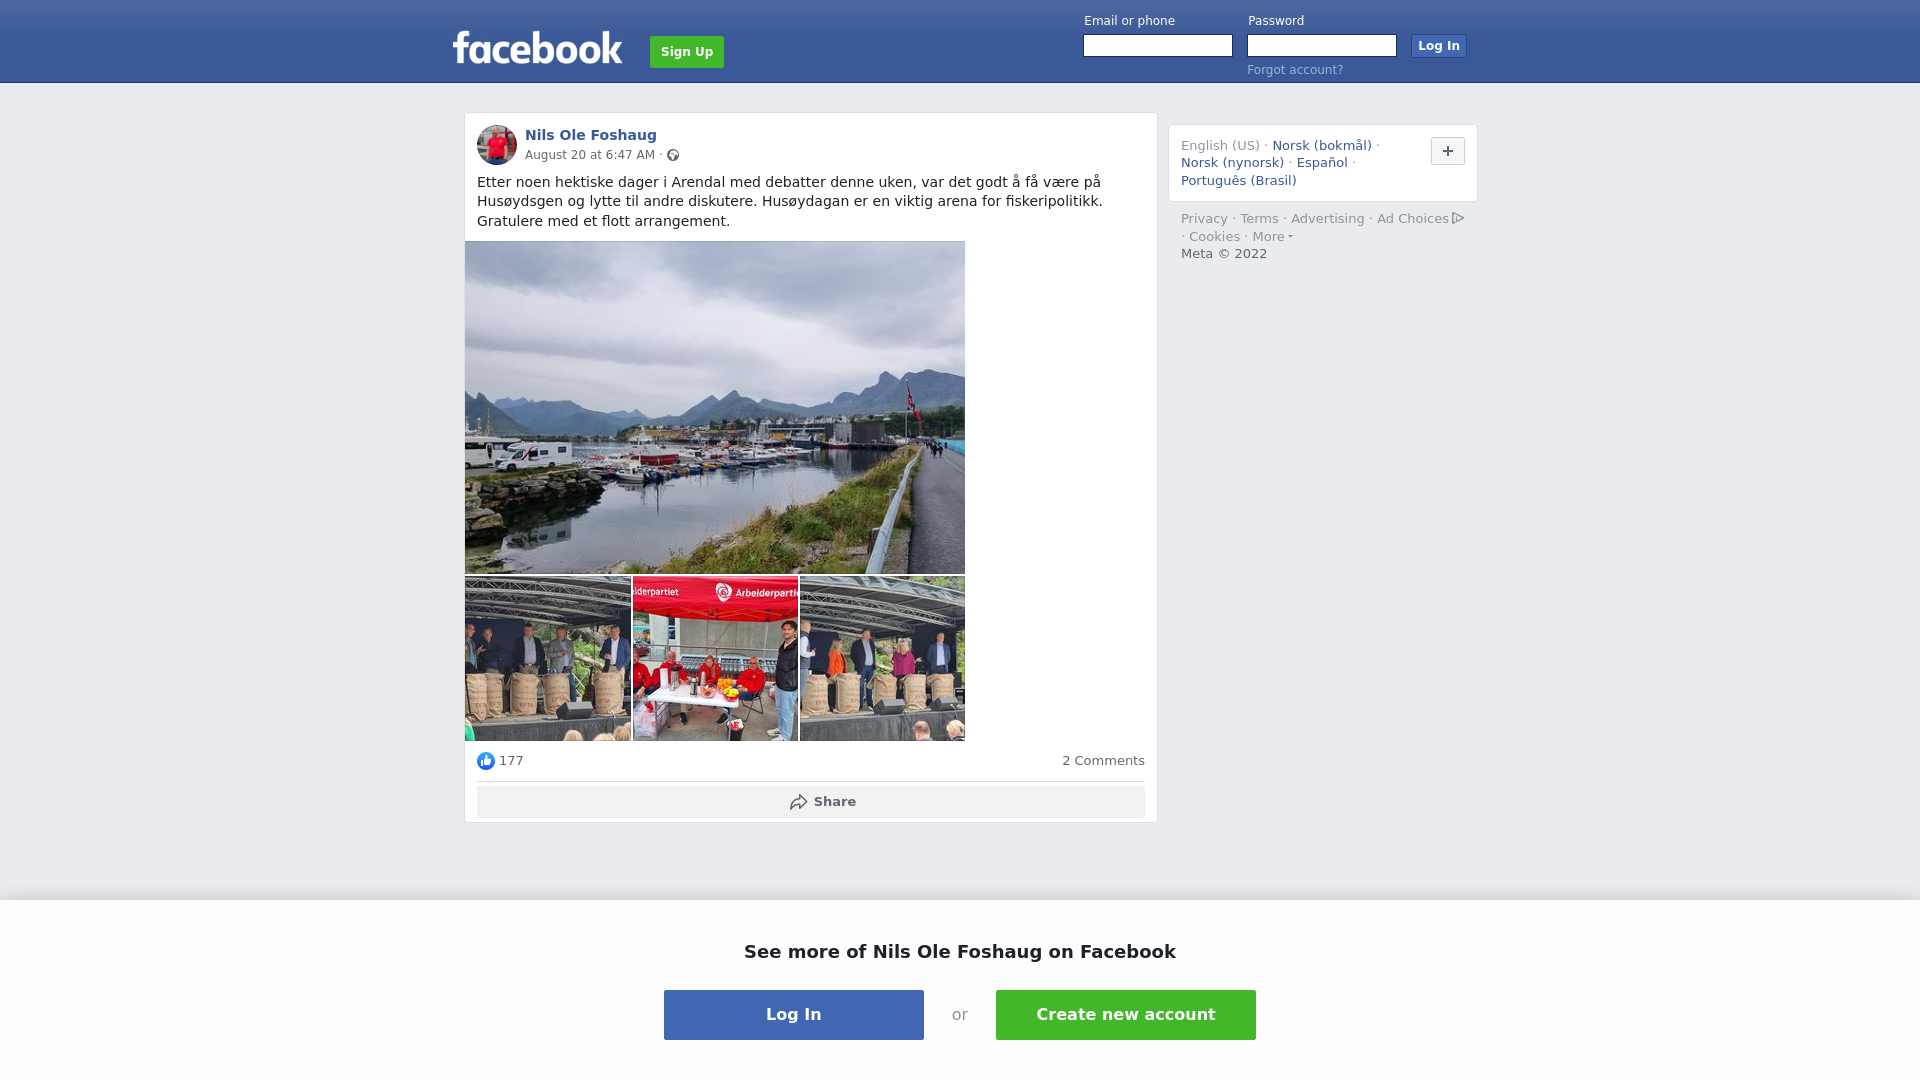The width and height of the screenshot is (1920, 1080).
Task: Open the Arbeiderpartiet tent photo
Action: pyautogui.click(x=715, y=658)
